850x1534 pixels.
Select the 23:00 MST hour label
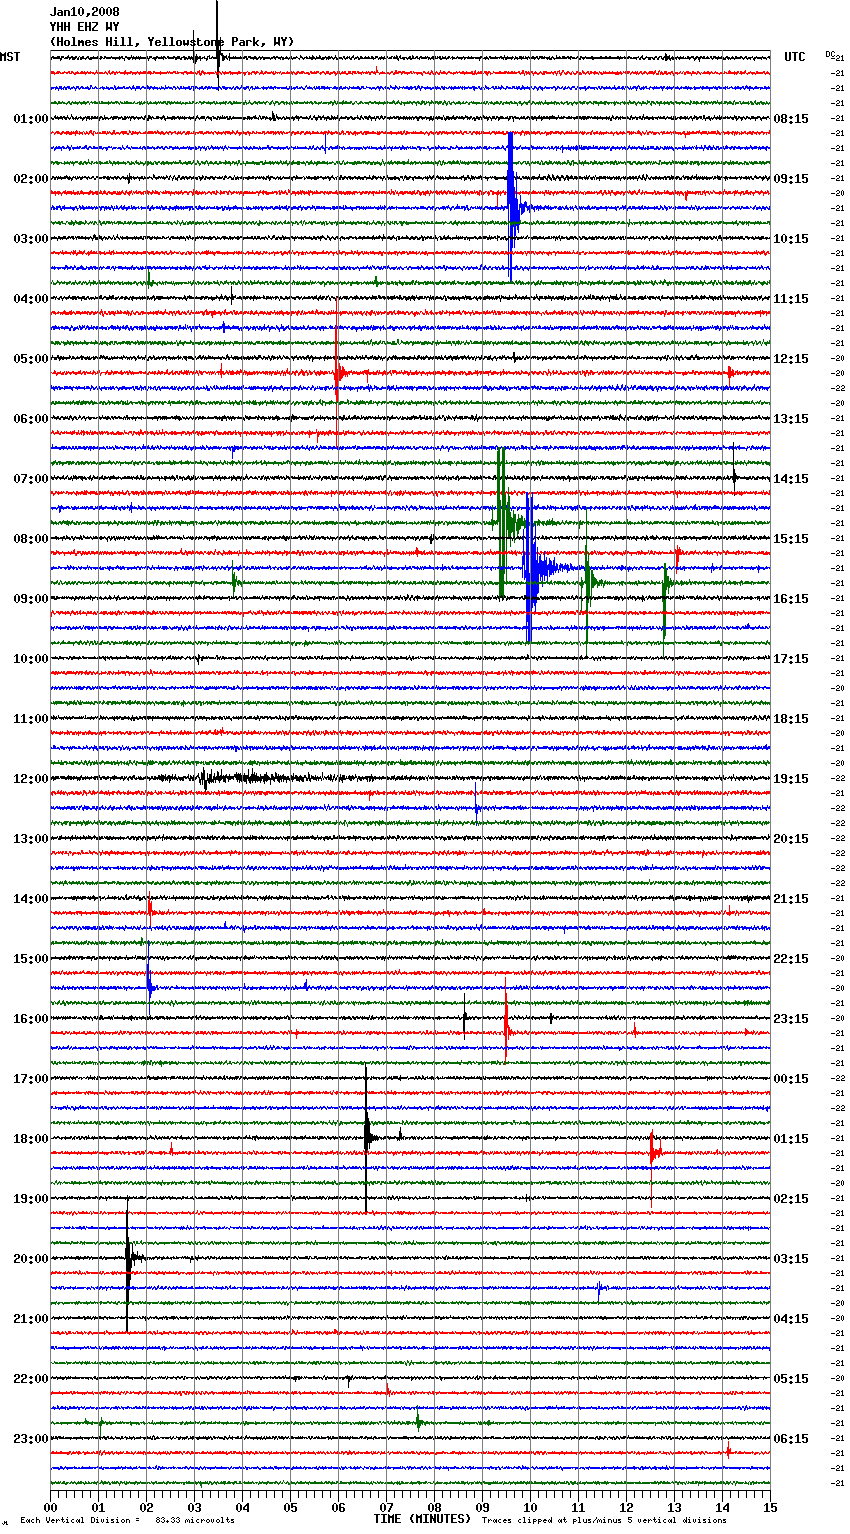[31, 1439]
